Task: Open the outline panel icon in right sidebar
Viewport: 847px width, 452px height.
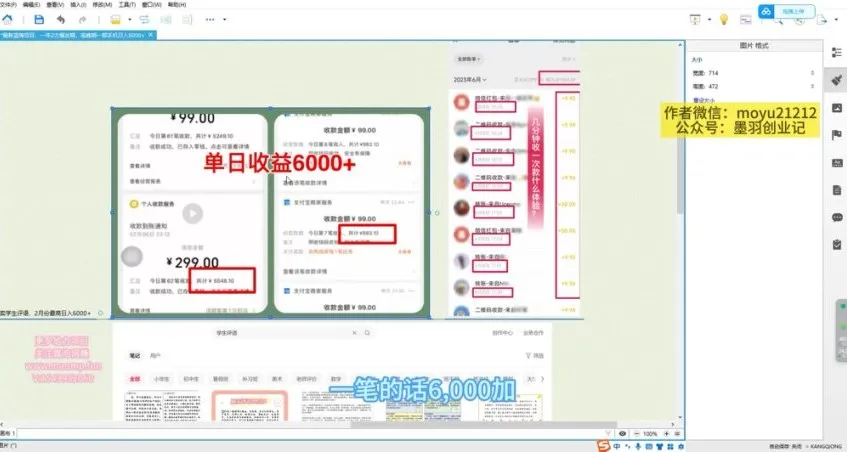Action: (837, 50)
